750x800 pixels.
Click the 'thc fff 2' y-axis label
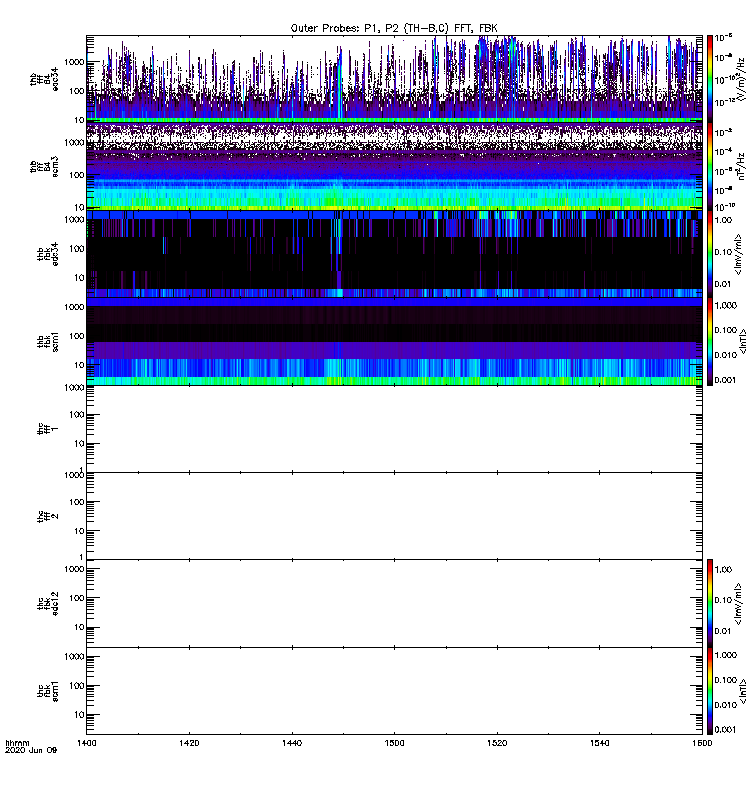[x=48, y=516]
